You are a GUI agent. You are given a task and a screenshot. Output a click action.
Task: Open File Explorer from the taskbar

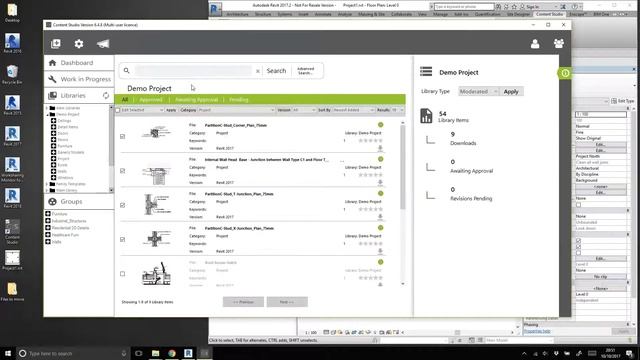[156, 353]
